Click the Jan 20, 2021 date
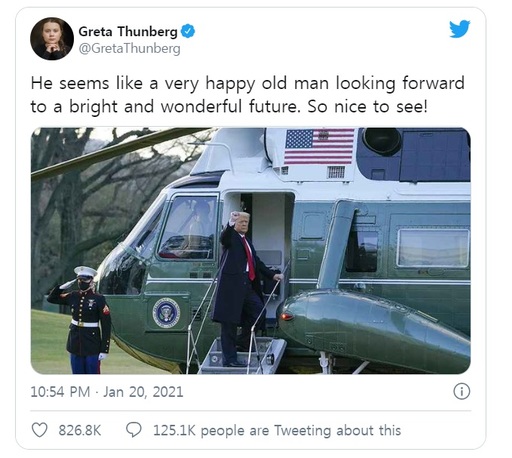512x458 pixels. (143, 392)
